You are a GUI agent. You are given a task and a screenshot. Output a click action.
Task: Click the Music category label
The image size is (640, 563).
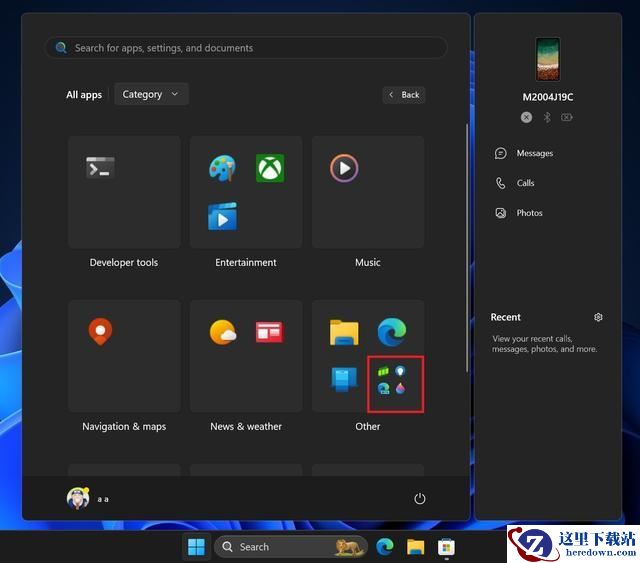(368, 263)
